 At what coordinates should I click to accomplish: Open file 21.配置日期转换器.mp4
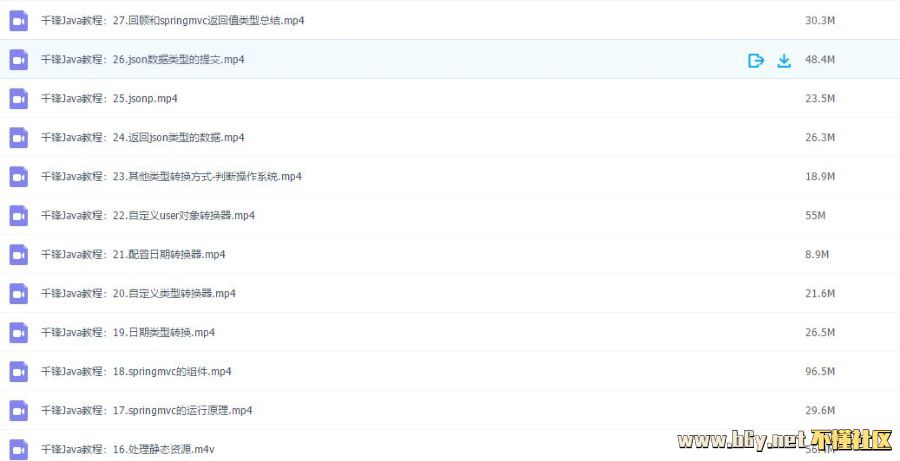pos(133,254)
